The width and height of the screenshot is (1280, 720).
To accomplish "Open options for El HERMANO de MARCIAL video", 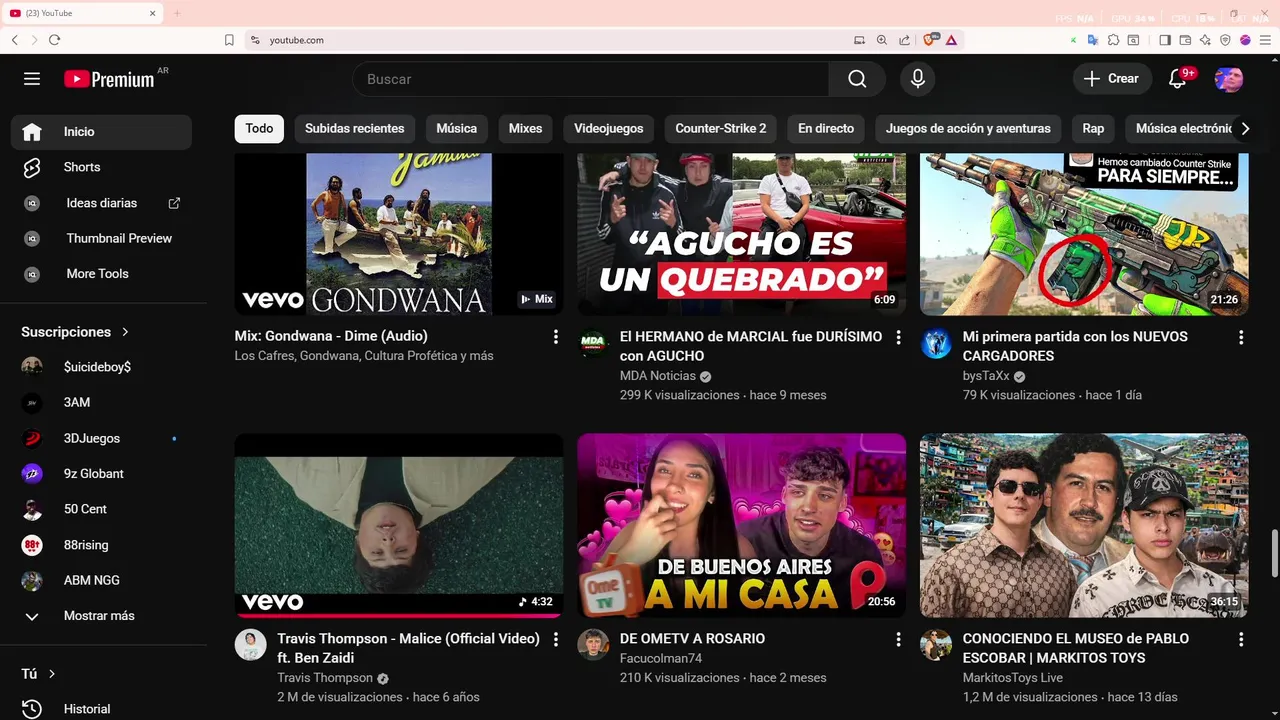I will point(898,337).
